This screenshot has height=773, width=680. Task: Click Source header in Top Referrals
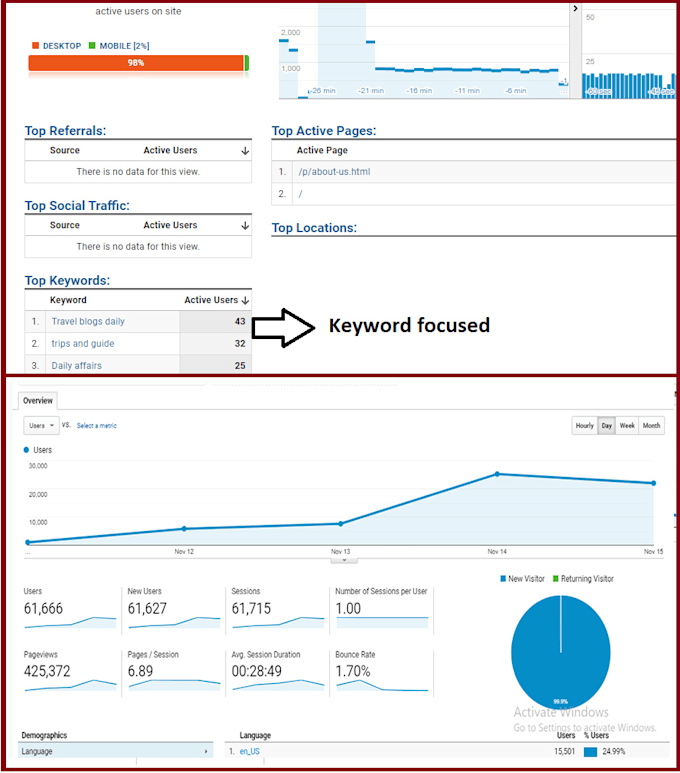[65, 150]
